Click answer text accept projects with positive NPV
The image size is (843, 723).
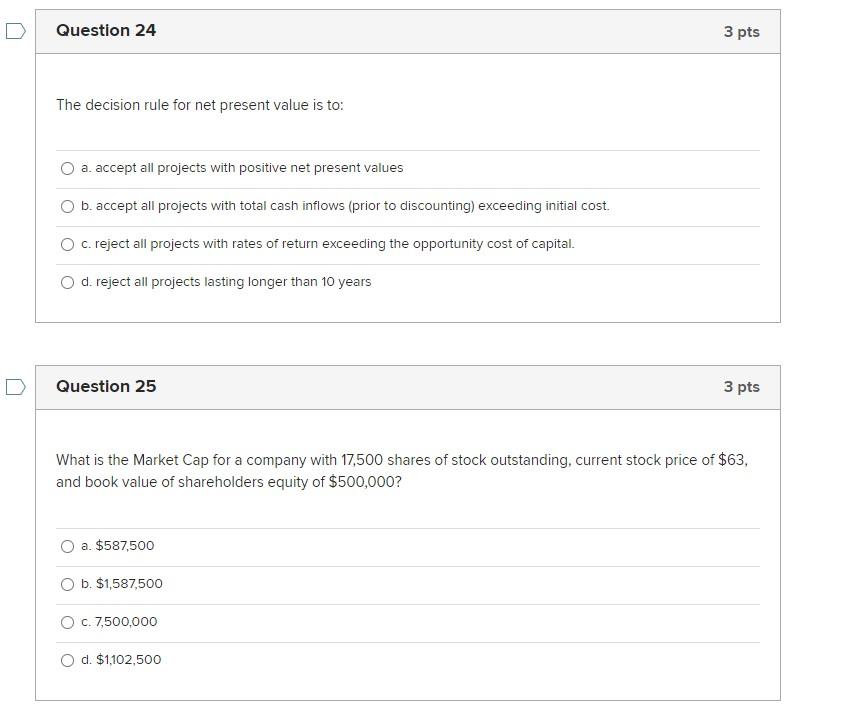(x=241, y=168)
